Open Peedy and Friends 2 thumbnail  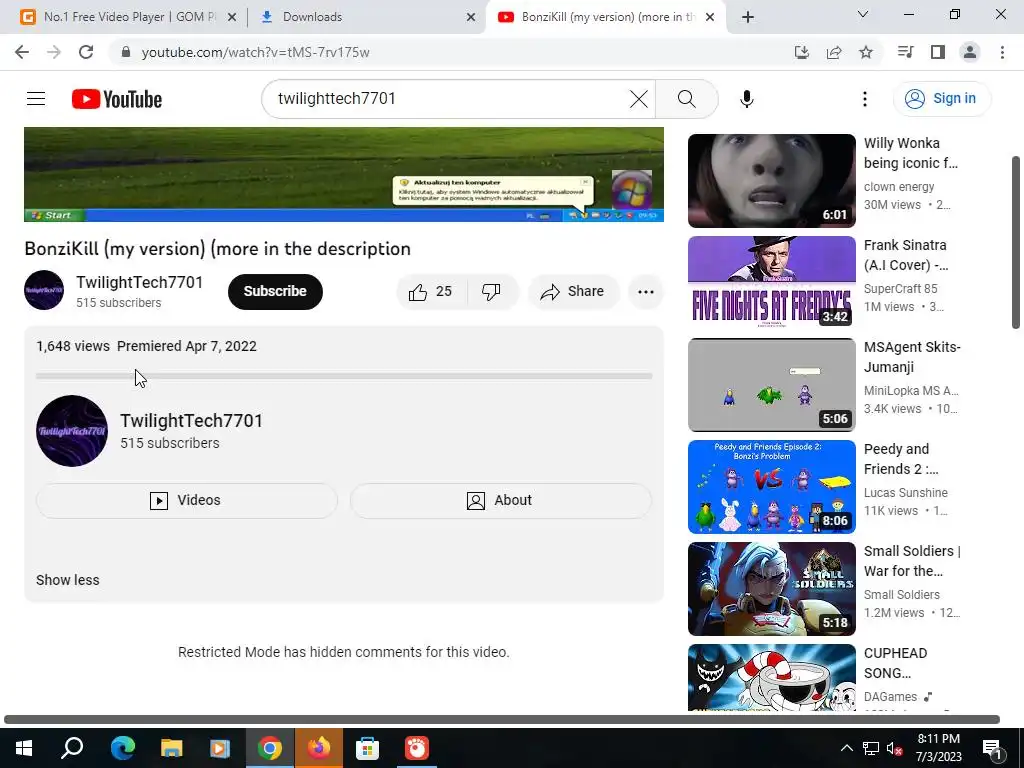771,487
